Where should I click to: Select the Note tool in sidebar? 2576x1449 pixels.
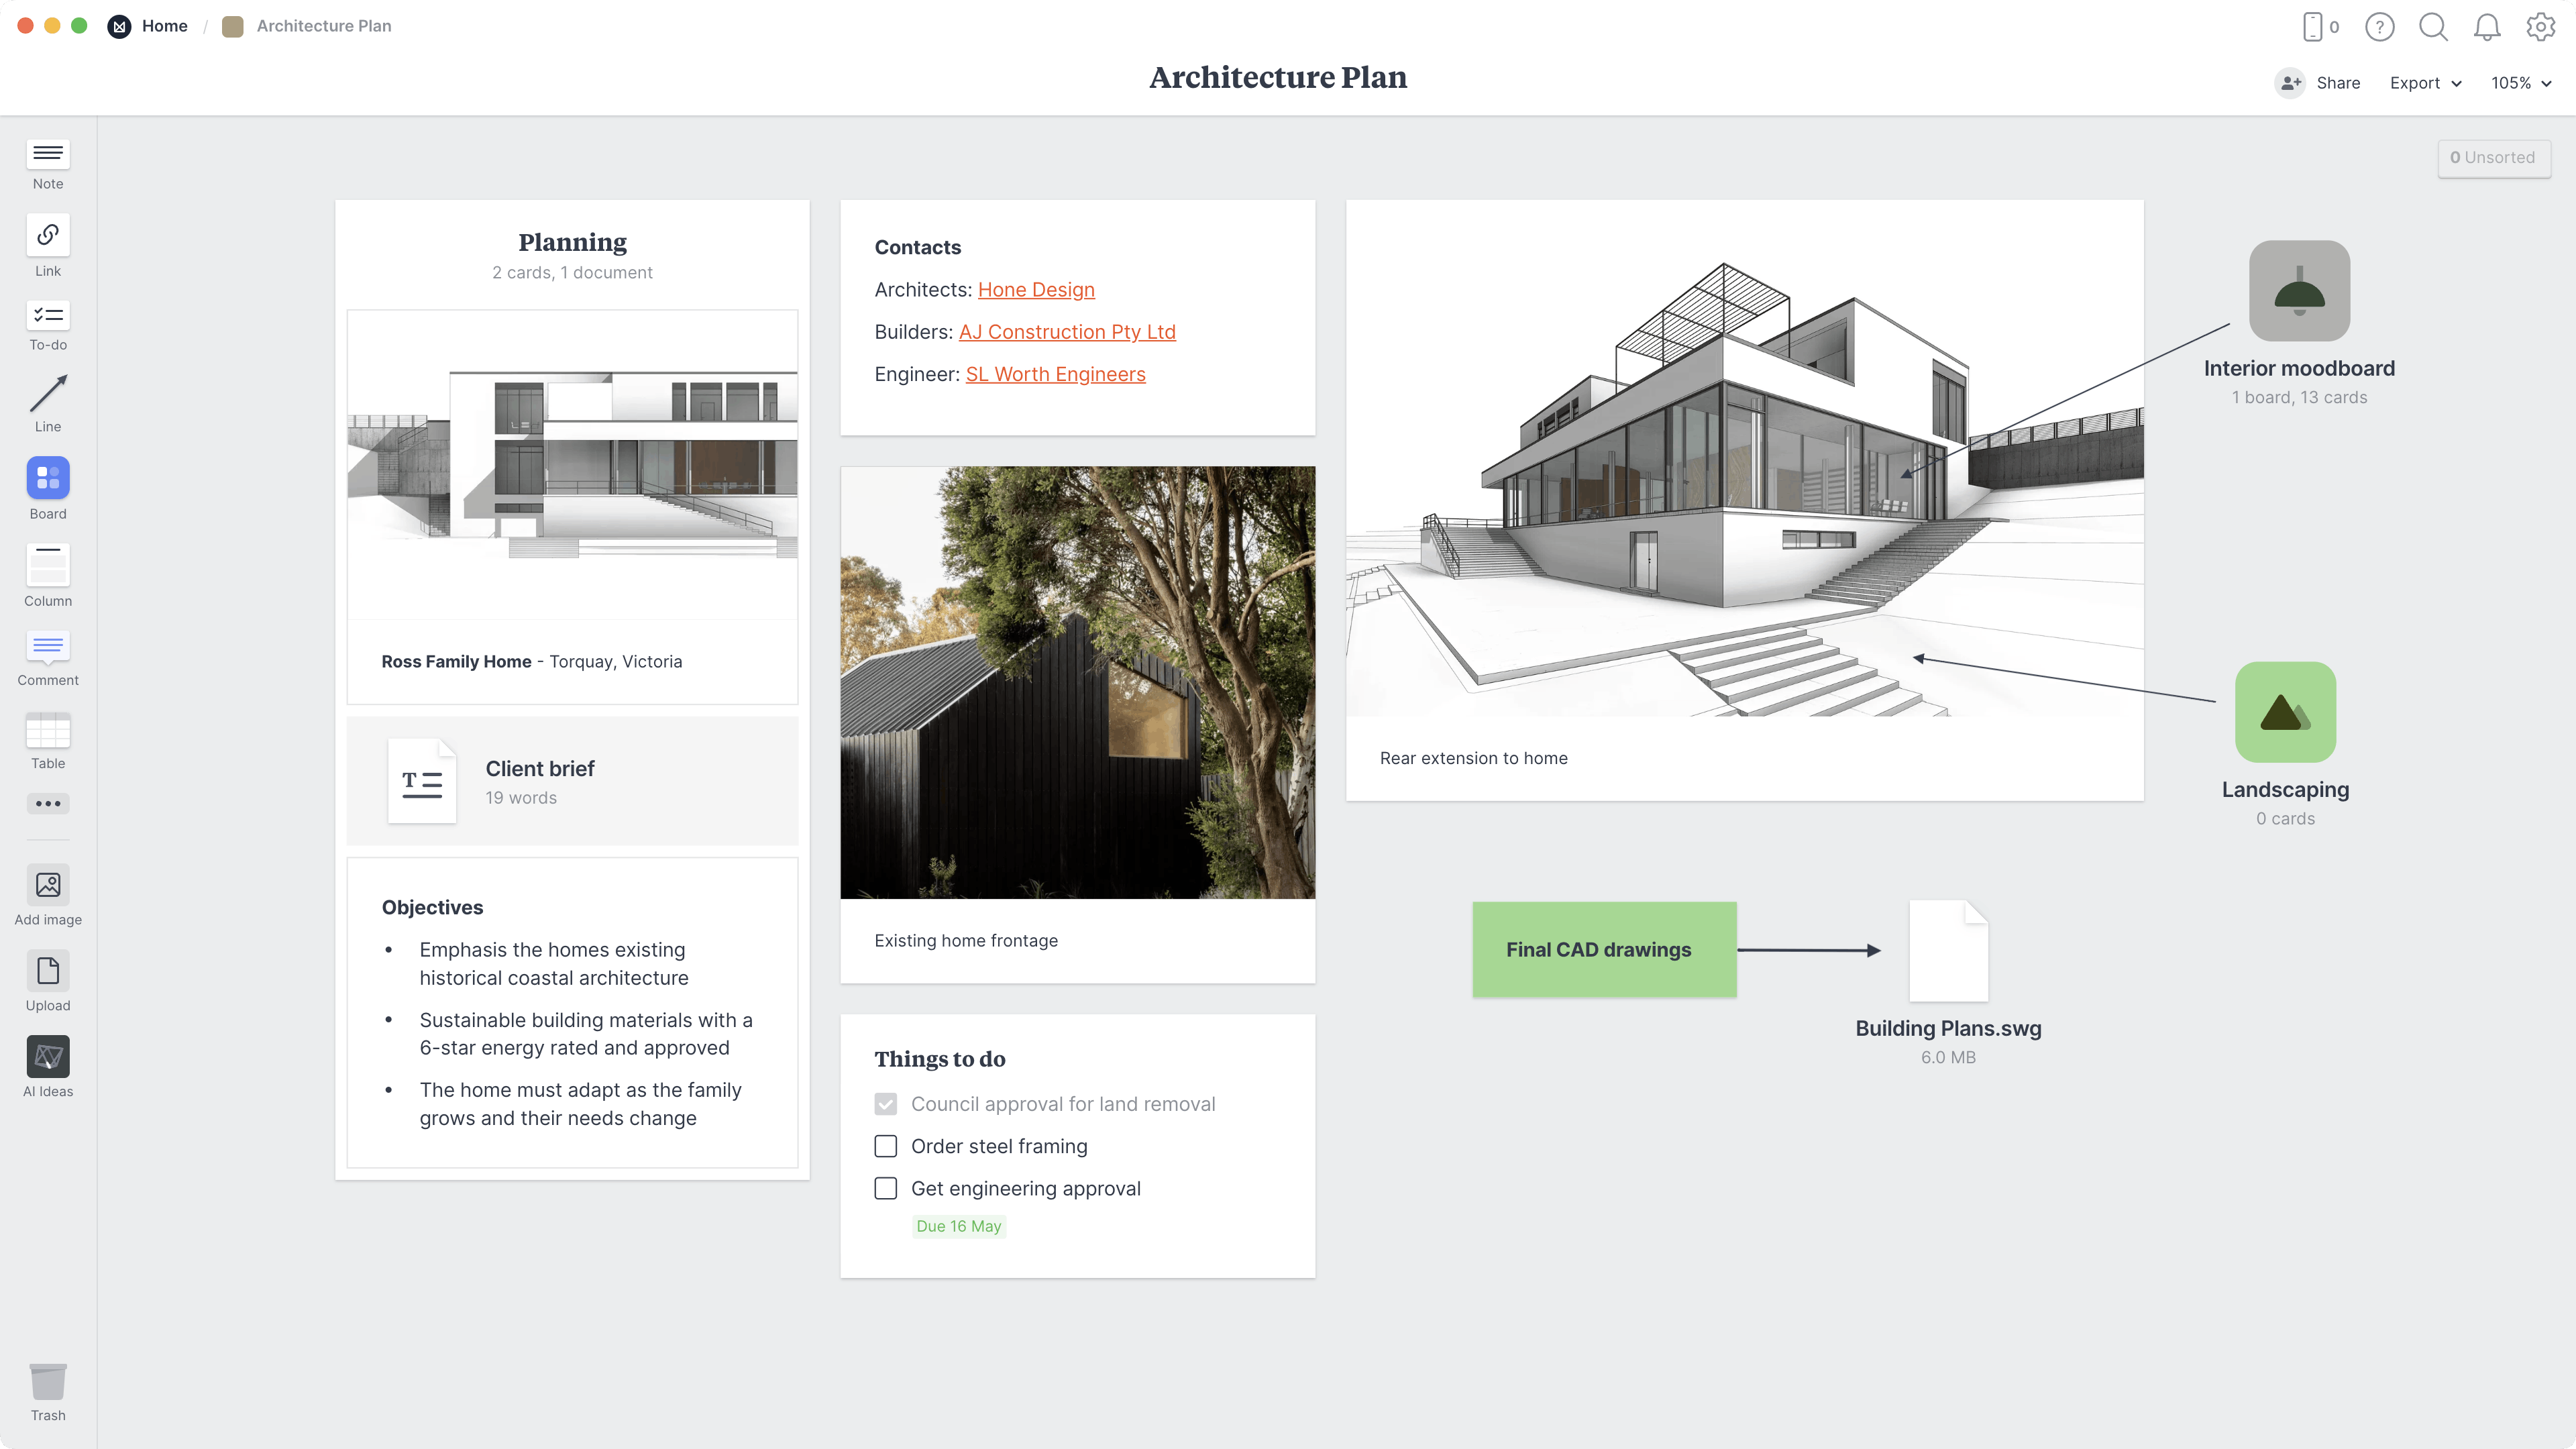click(x=47, y=163)
